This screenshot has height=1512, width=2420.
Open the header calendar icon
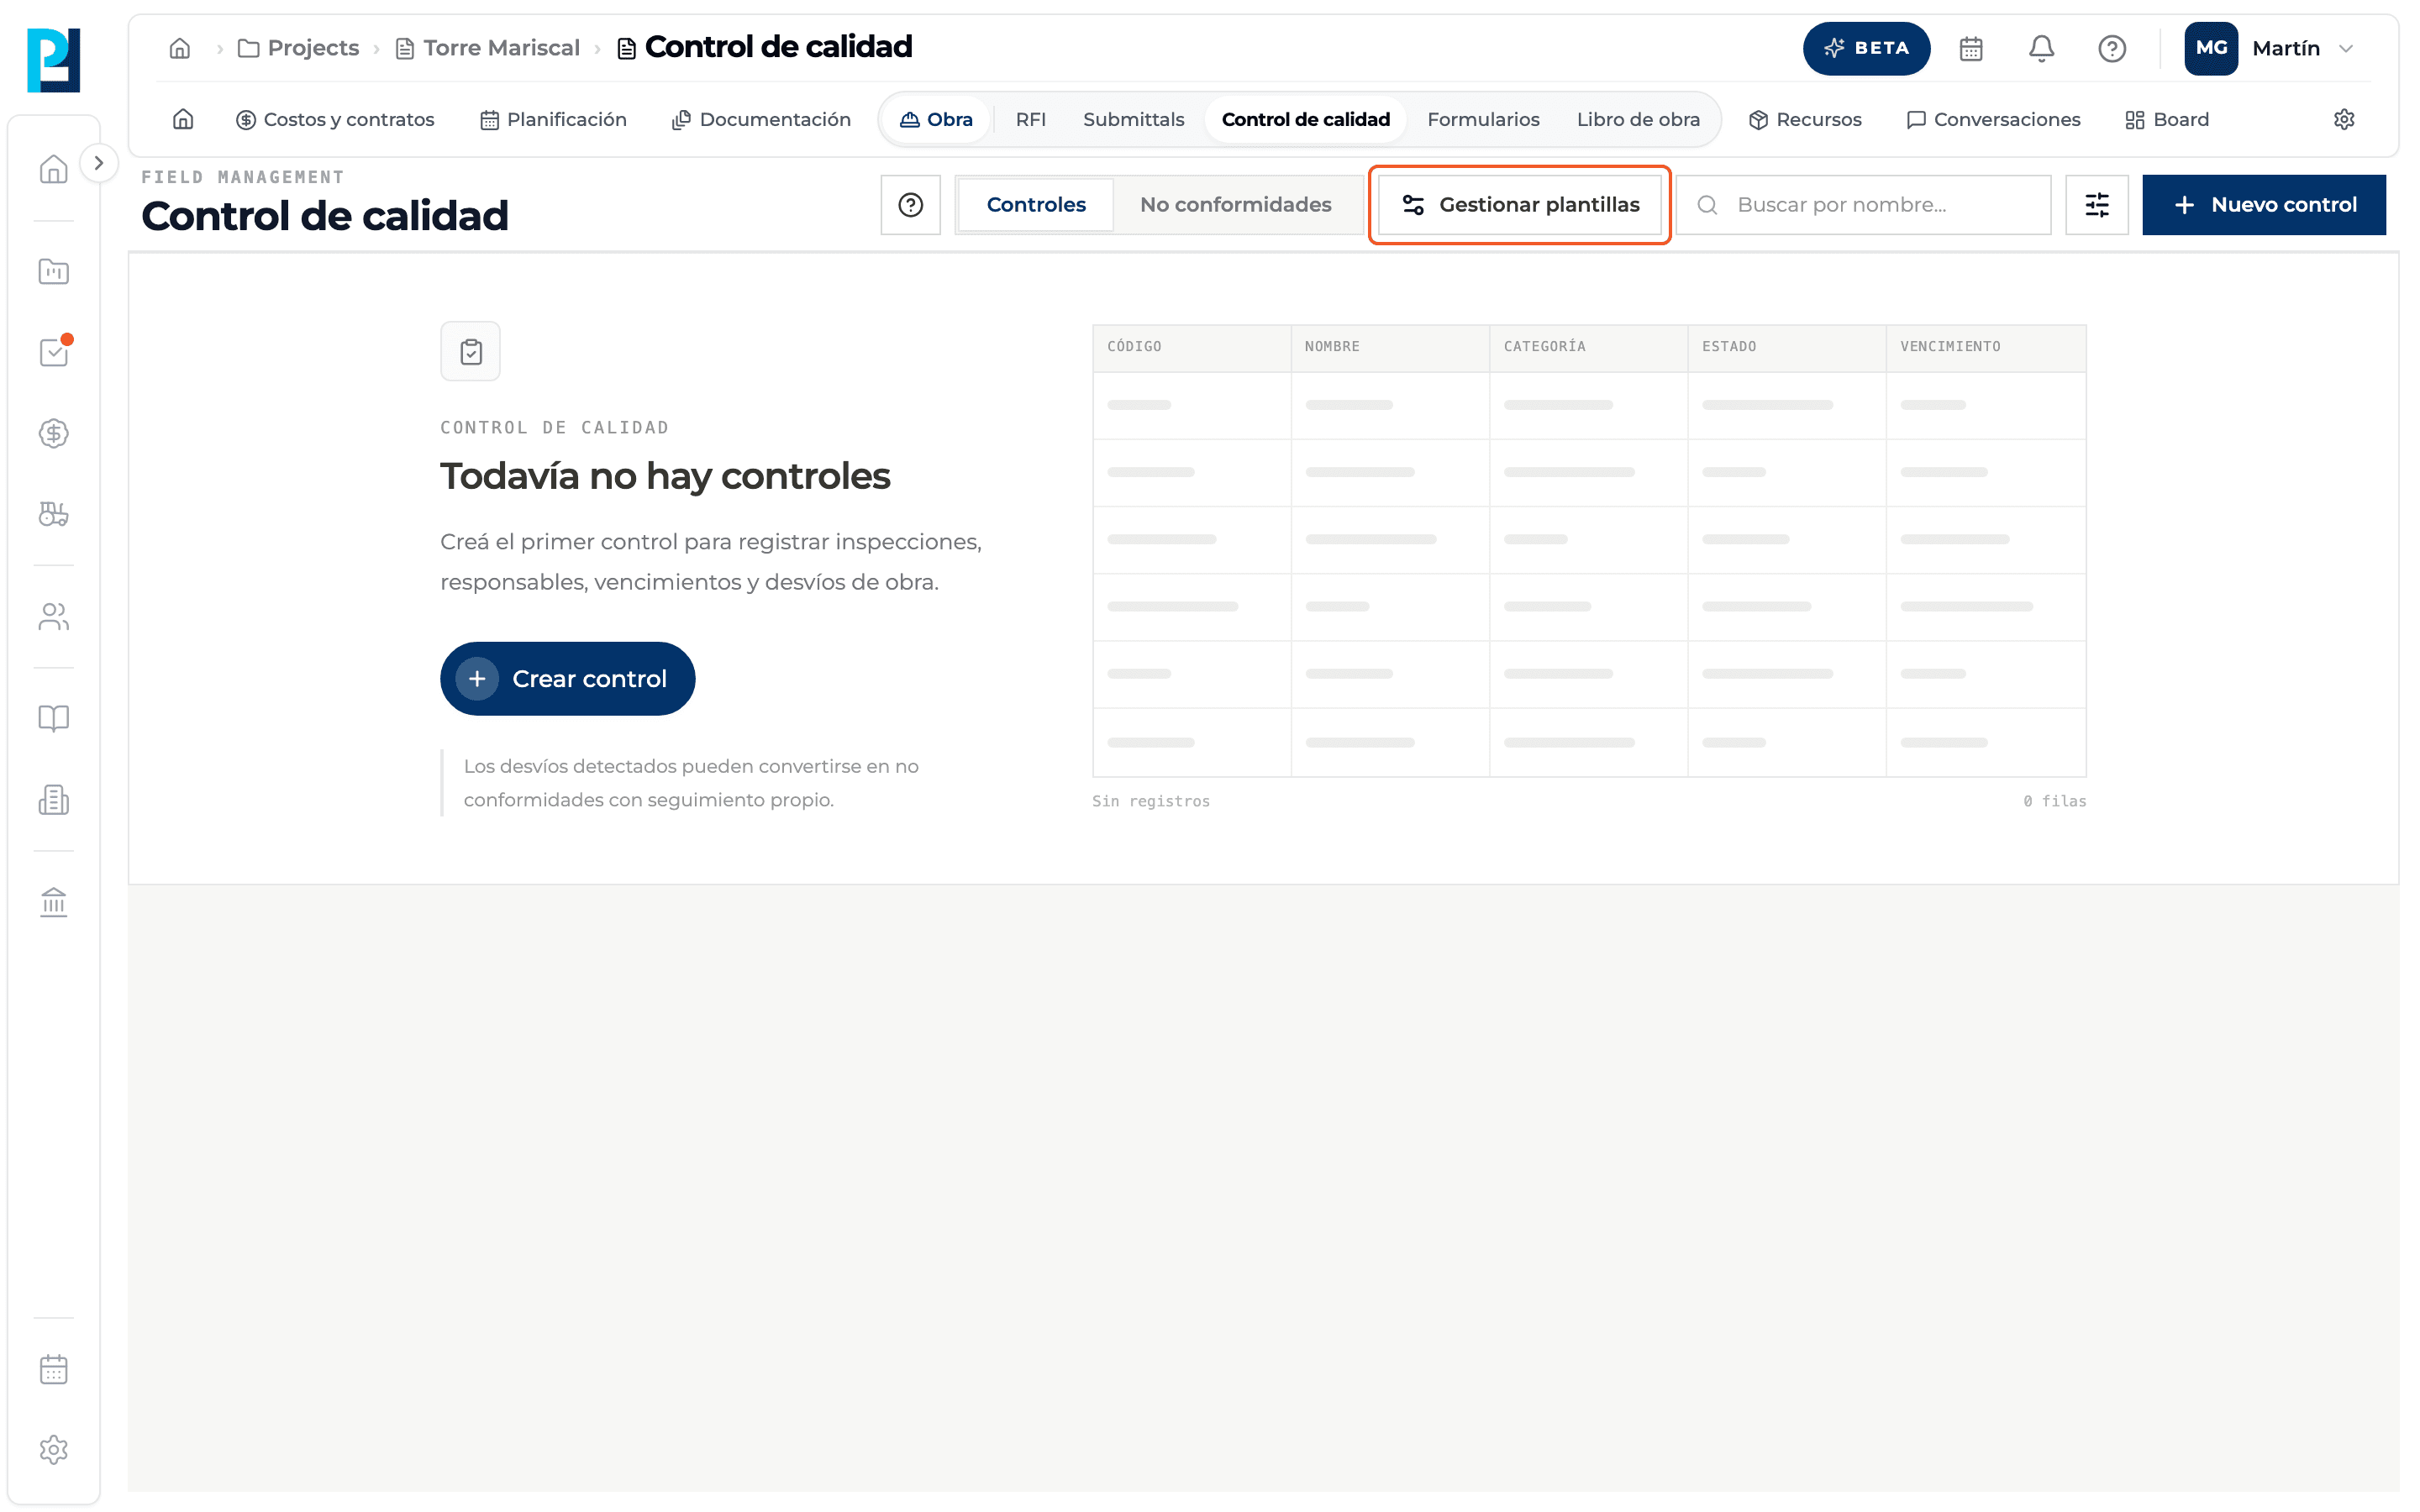tap(1971, 48)
